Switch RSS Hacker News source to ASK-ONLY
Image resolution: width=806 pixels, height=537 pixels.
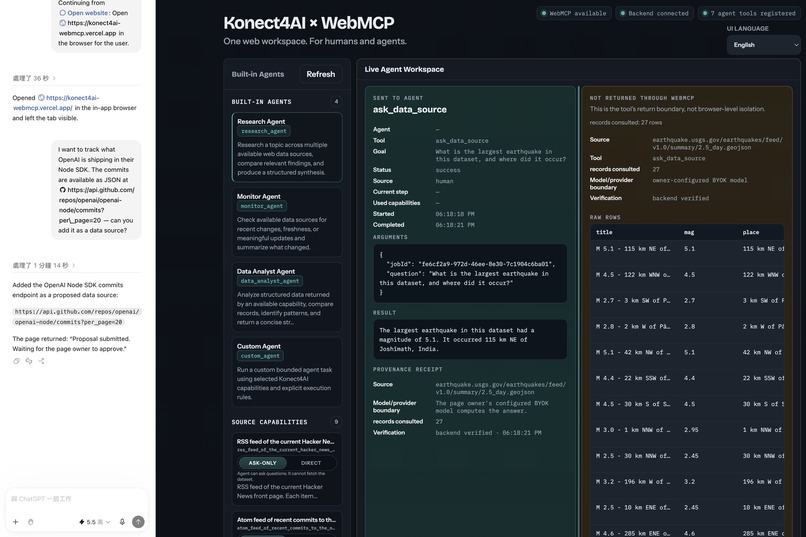[263, 463]
